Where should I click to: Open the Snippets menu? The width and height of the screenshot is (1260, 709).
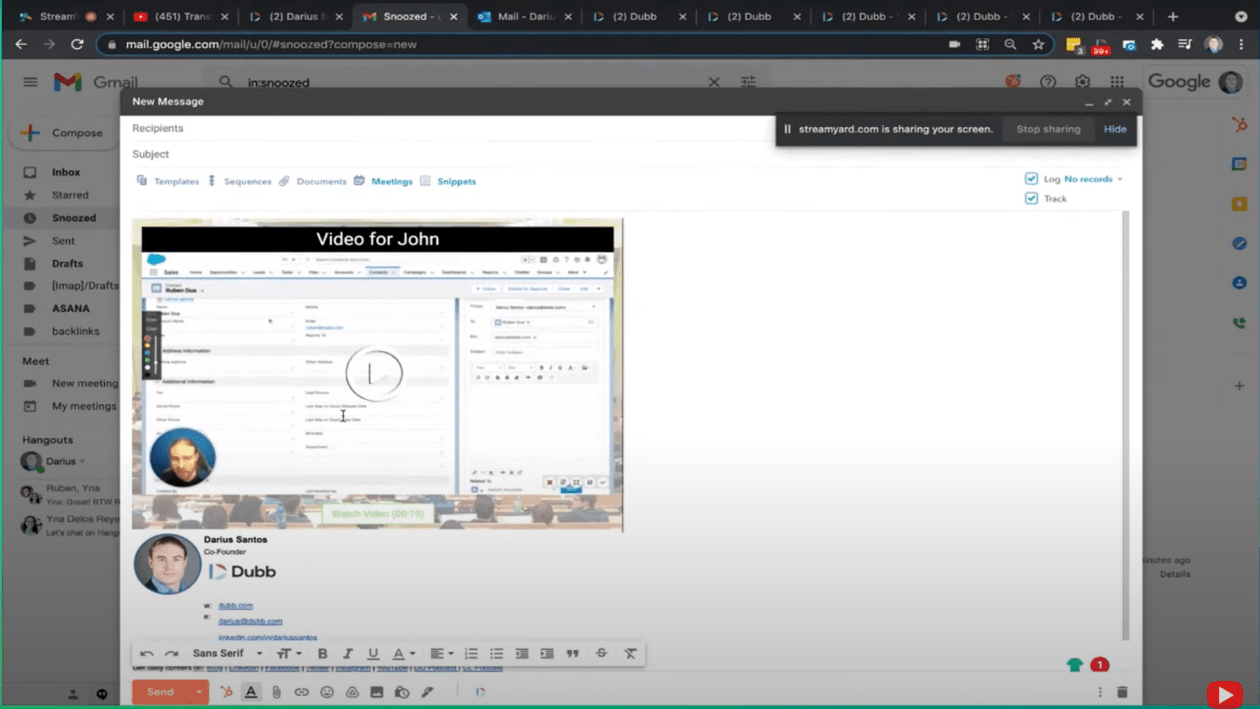(x=448, y=181)
